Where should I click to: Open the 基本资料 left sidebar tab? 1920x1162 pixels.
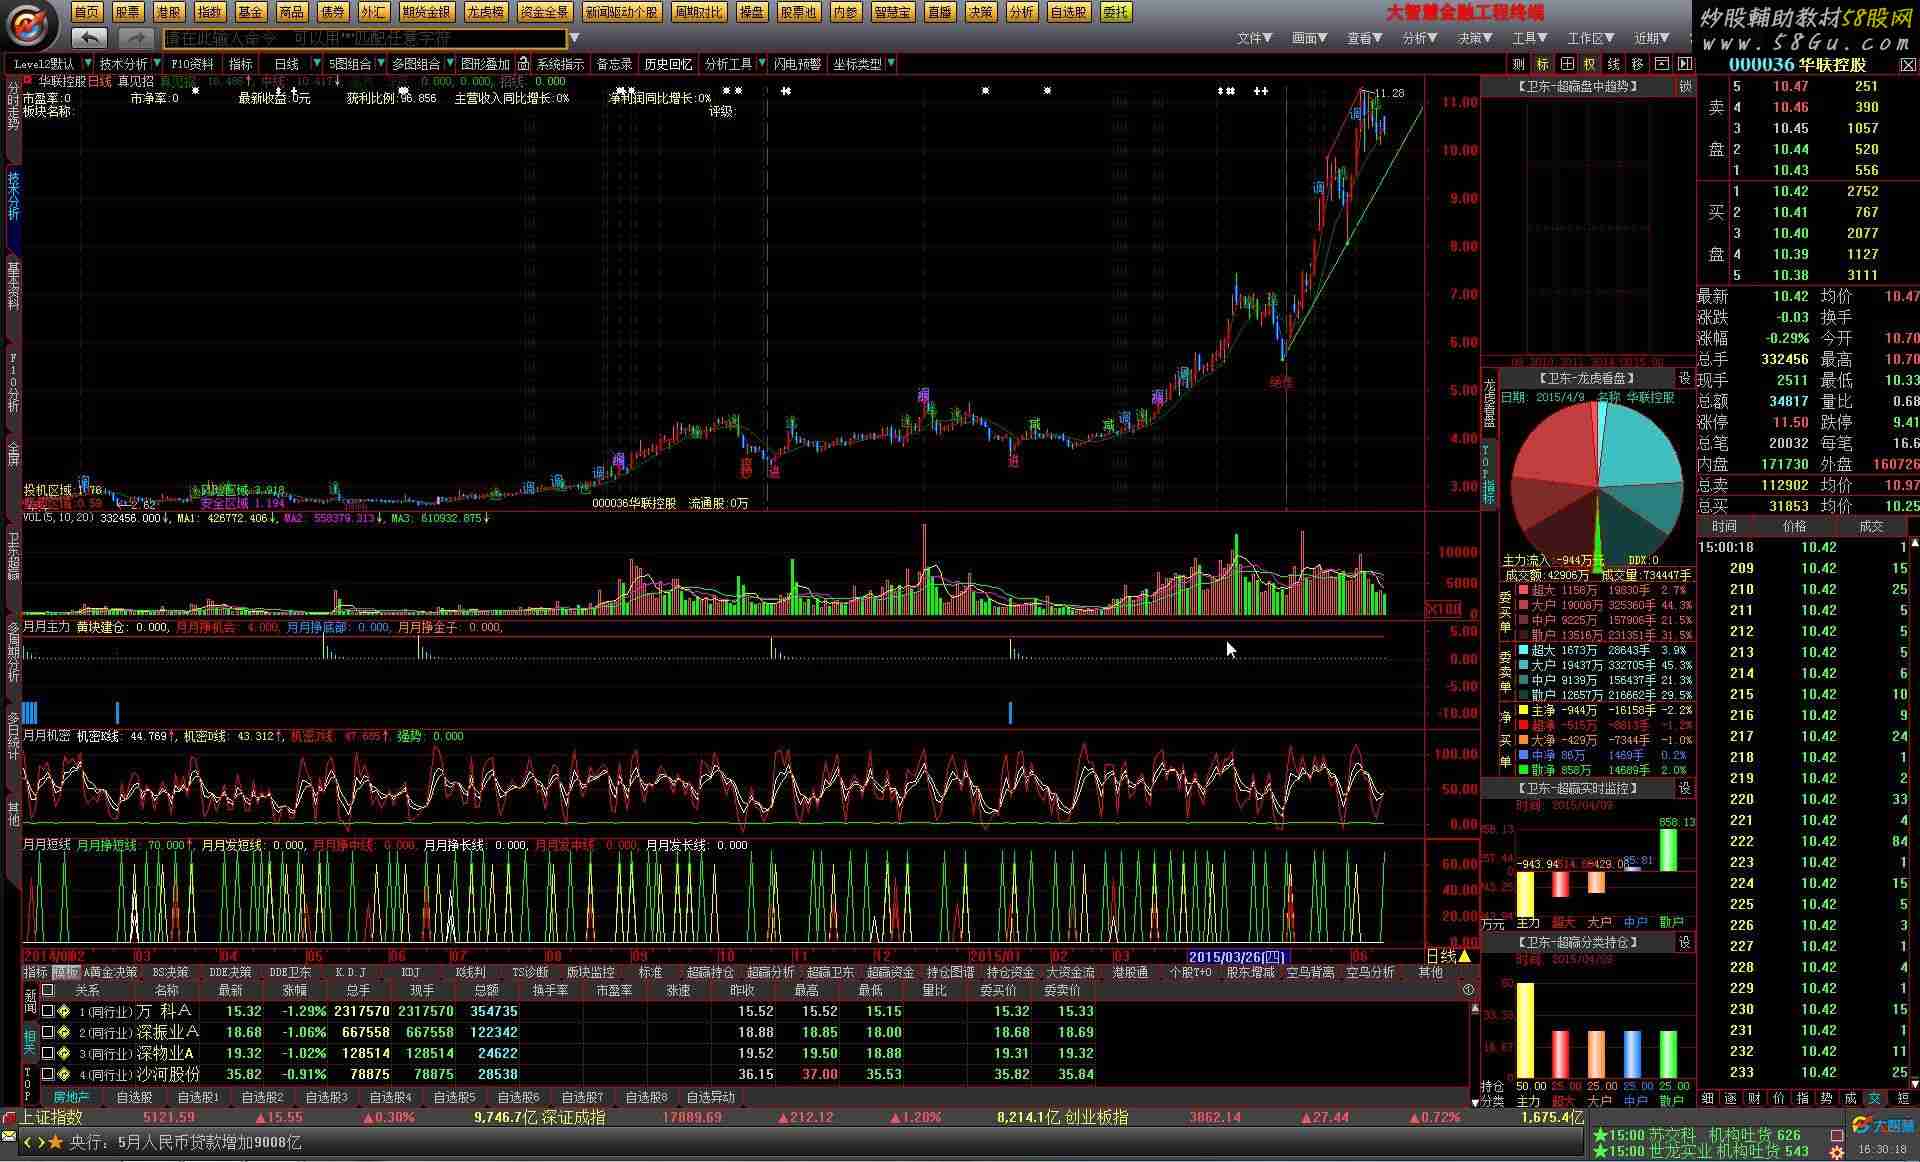[x=13, y=289]
